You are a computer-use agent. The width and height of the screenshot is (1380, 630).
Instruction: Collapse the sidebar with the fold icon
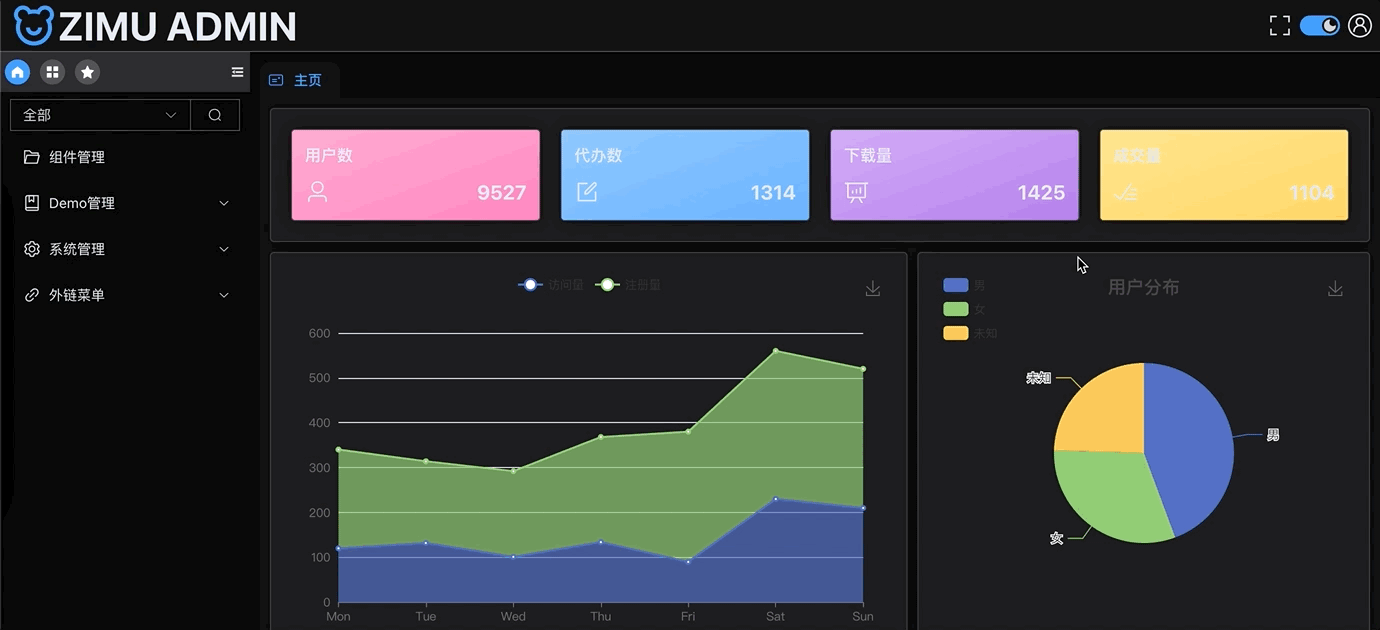pos(237,72)
